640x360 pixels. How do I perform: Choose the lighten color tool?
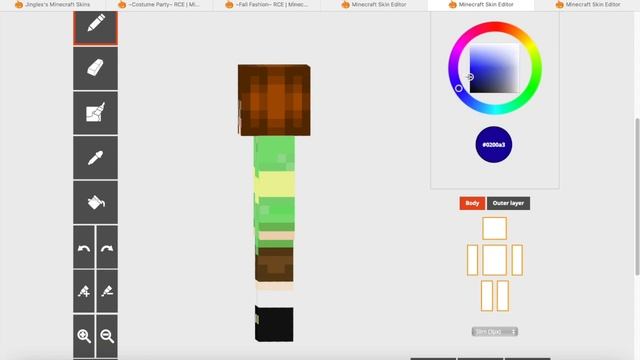click(x=84, y=291)
